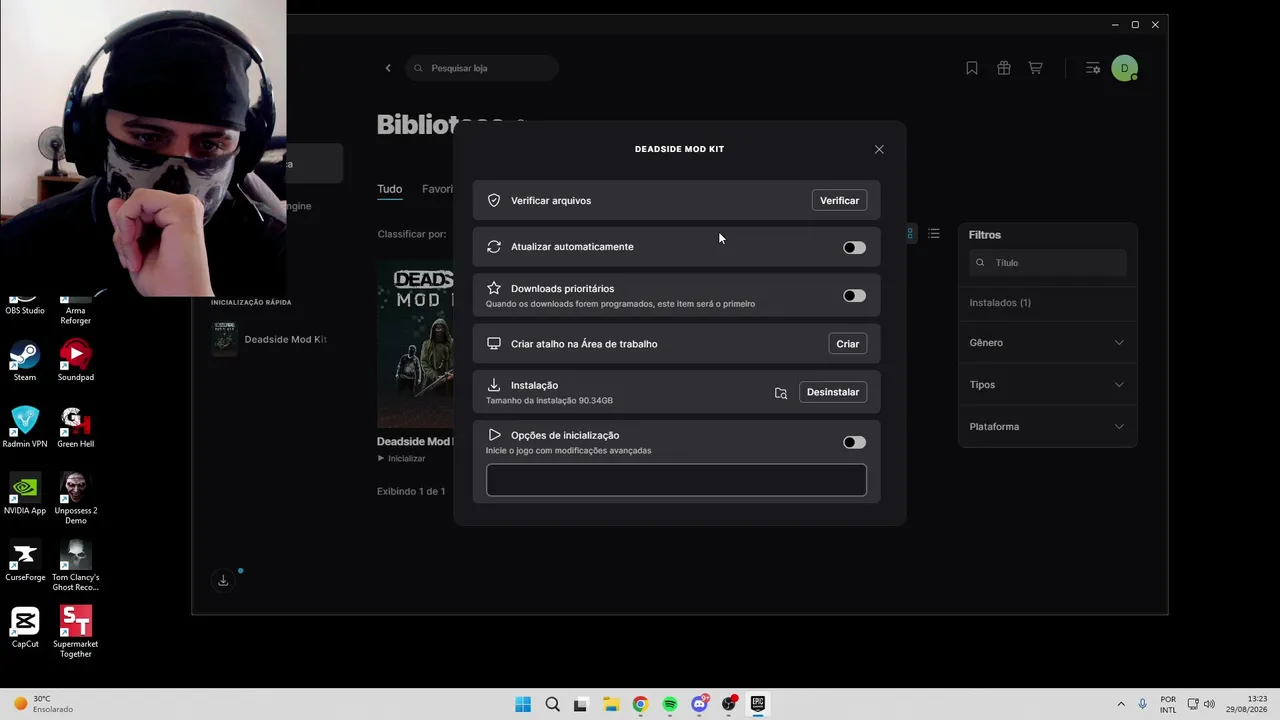Screen dimensions: 1280x720
Task: Close the Deadside Mod Kit dialog
Action: [879, 150]
